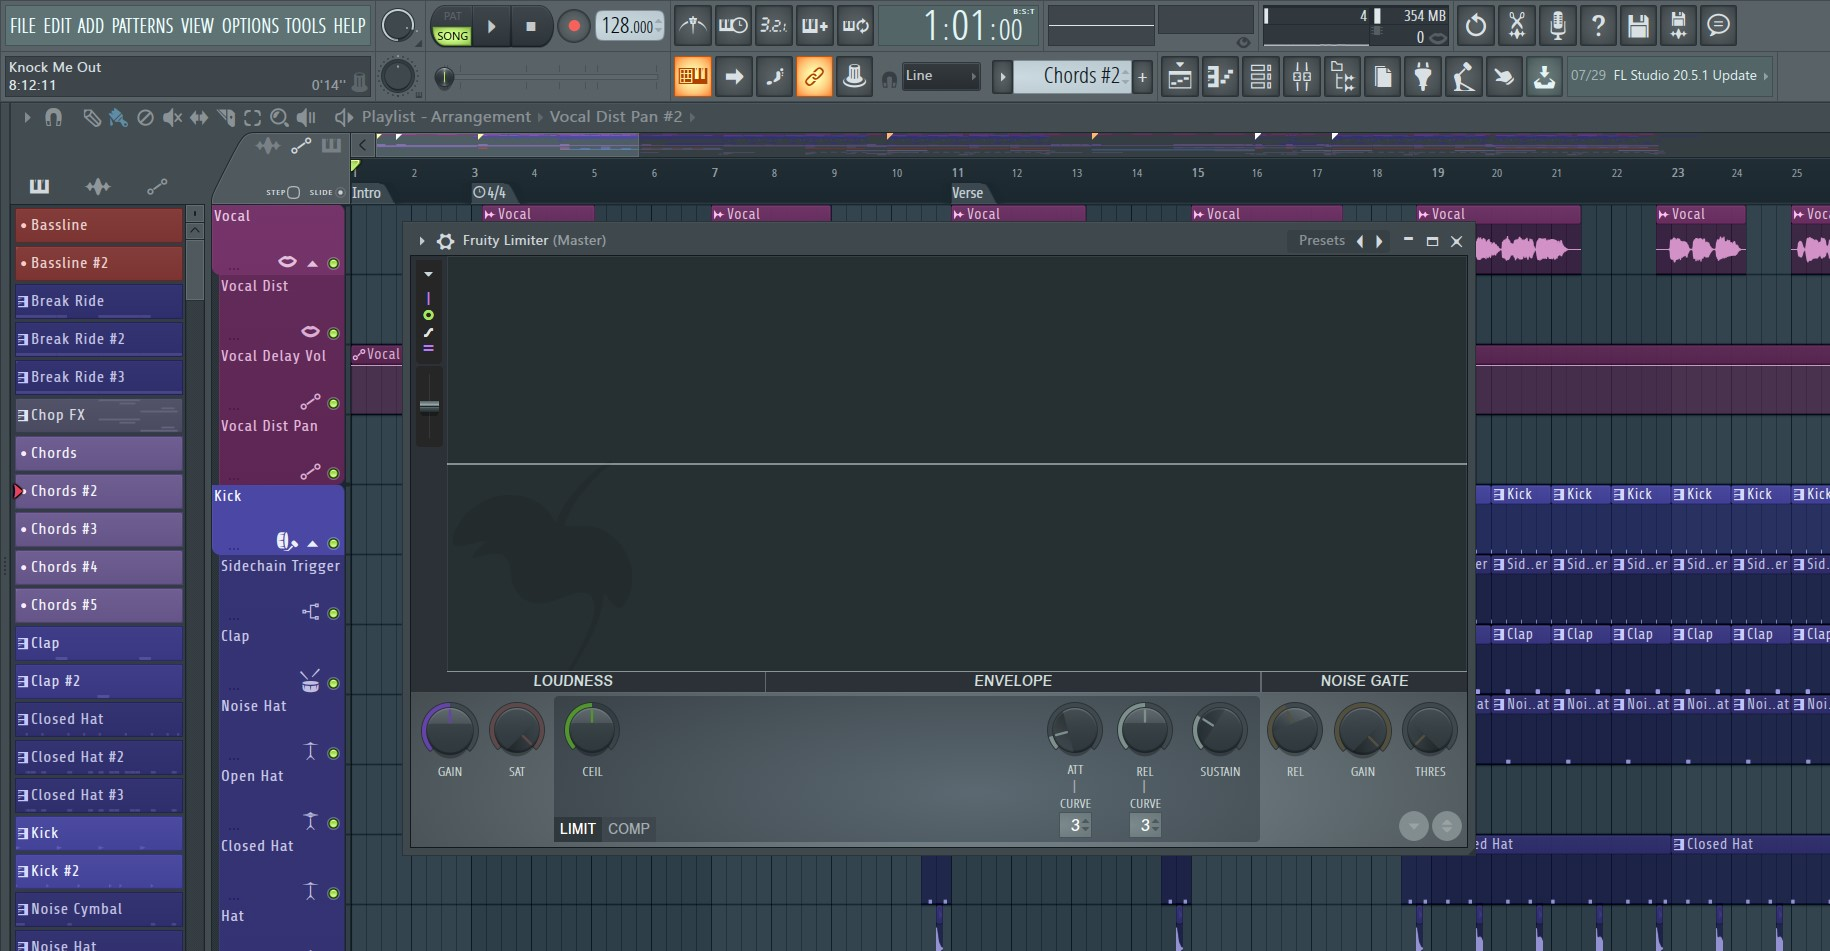Open the Line snap dropdown

coord(940,76)
